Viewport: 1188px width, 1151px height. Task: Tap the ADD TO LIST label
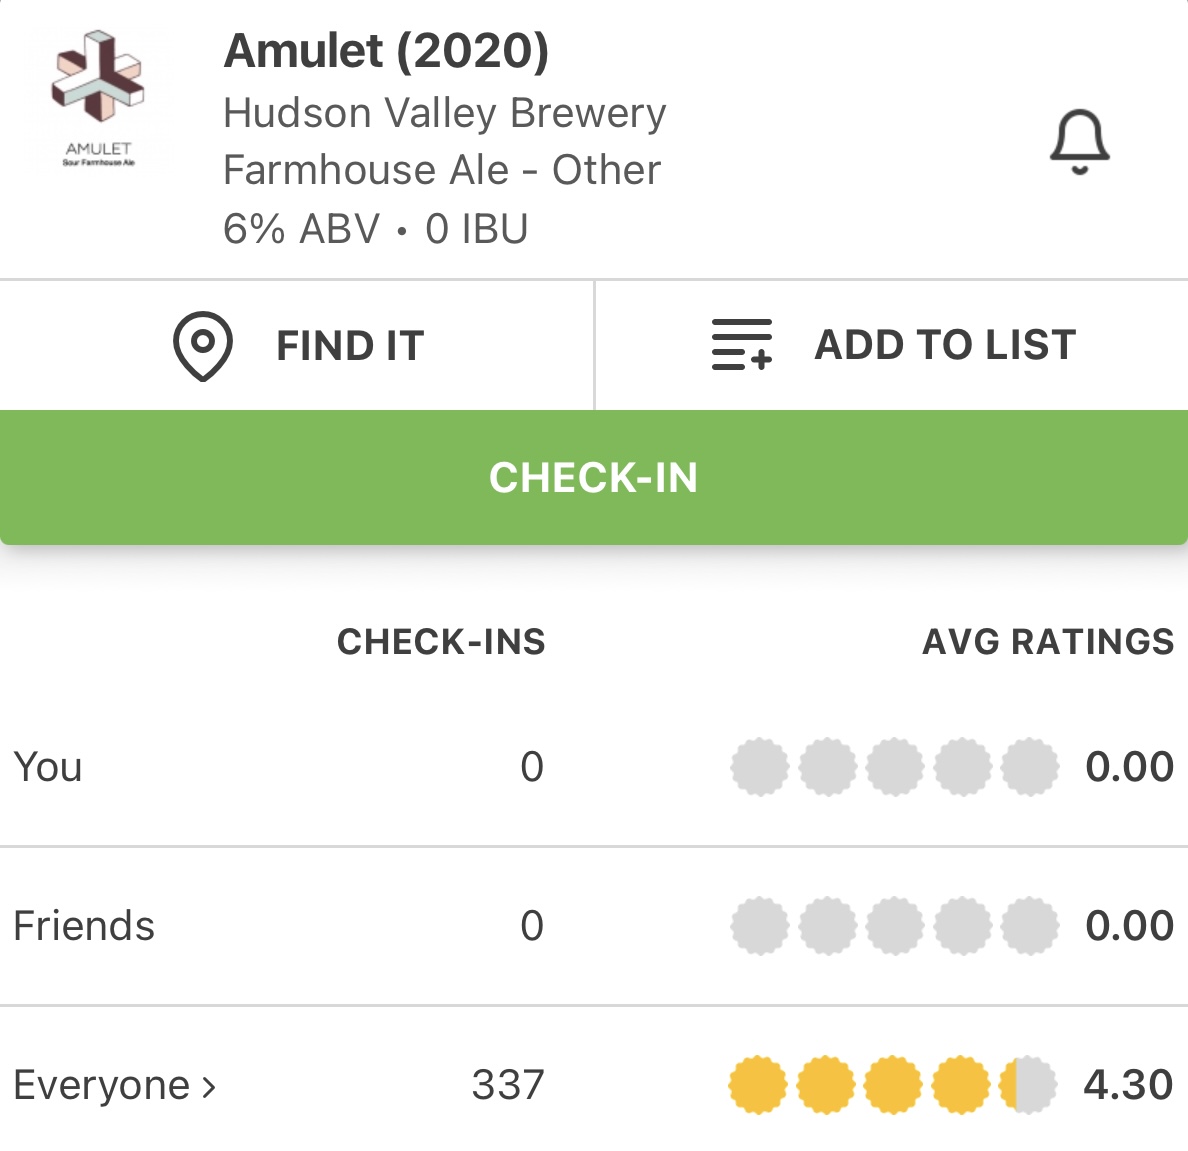click(x=945, y=345)
